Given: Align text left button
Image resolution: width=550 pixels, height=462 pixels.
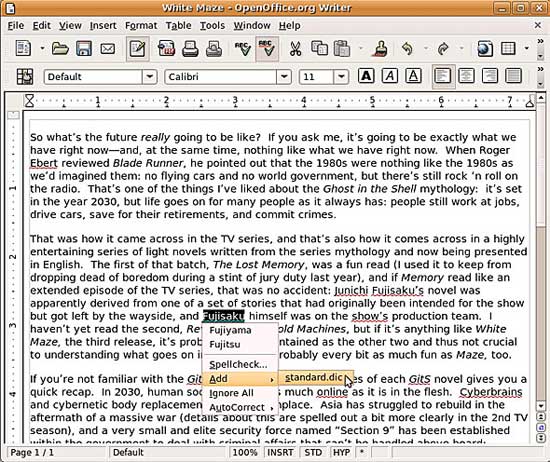Looking at the screenshot, I should pyautogui.click(x=443, y=76).
